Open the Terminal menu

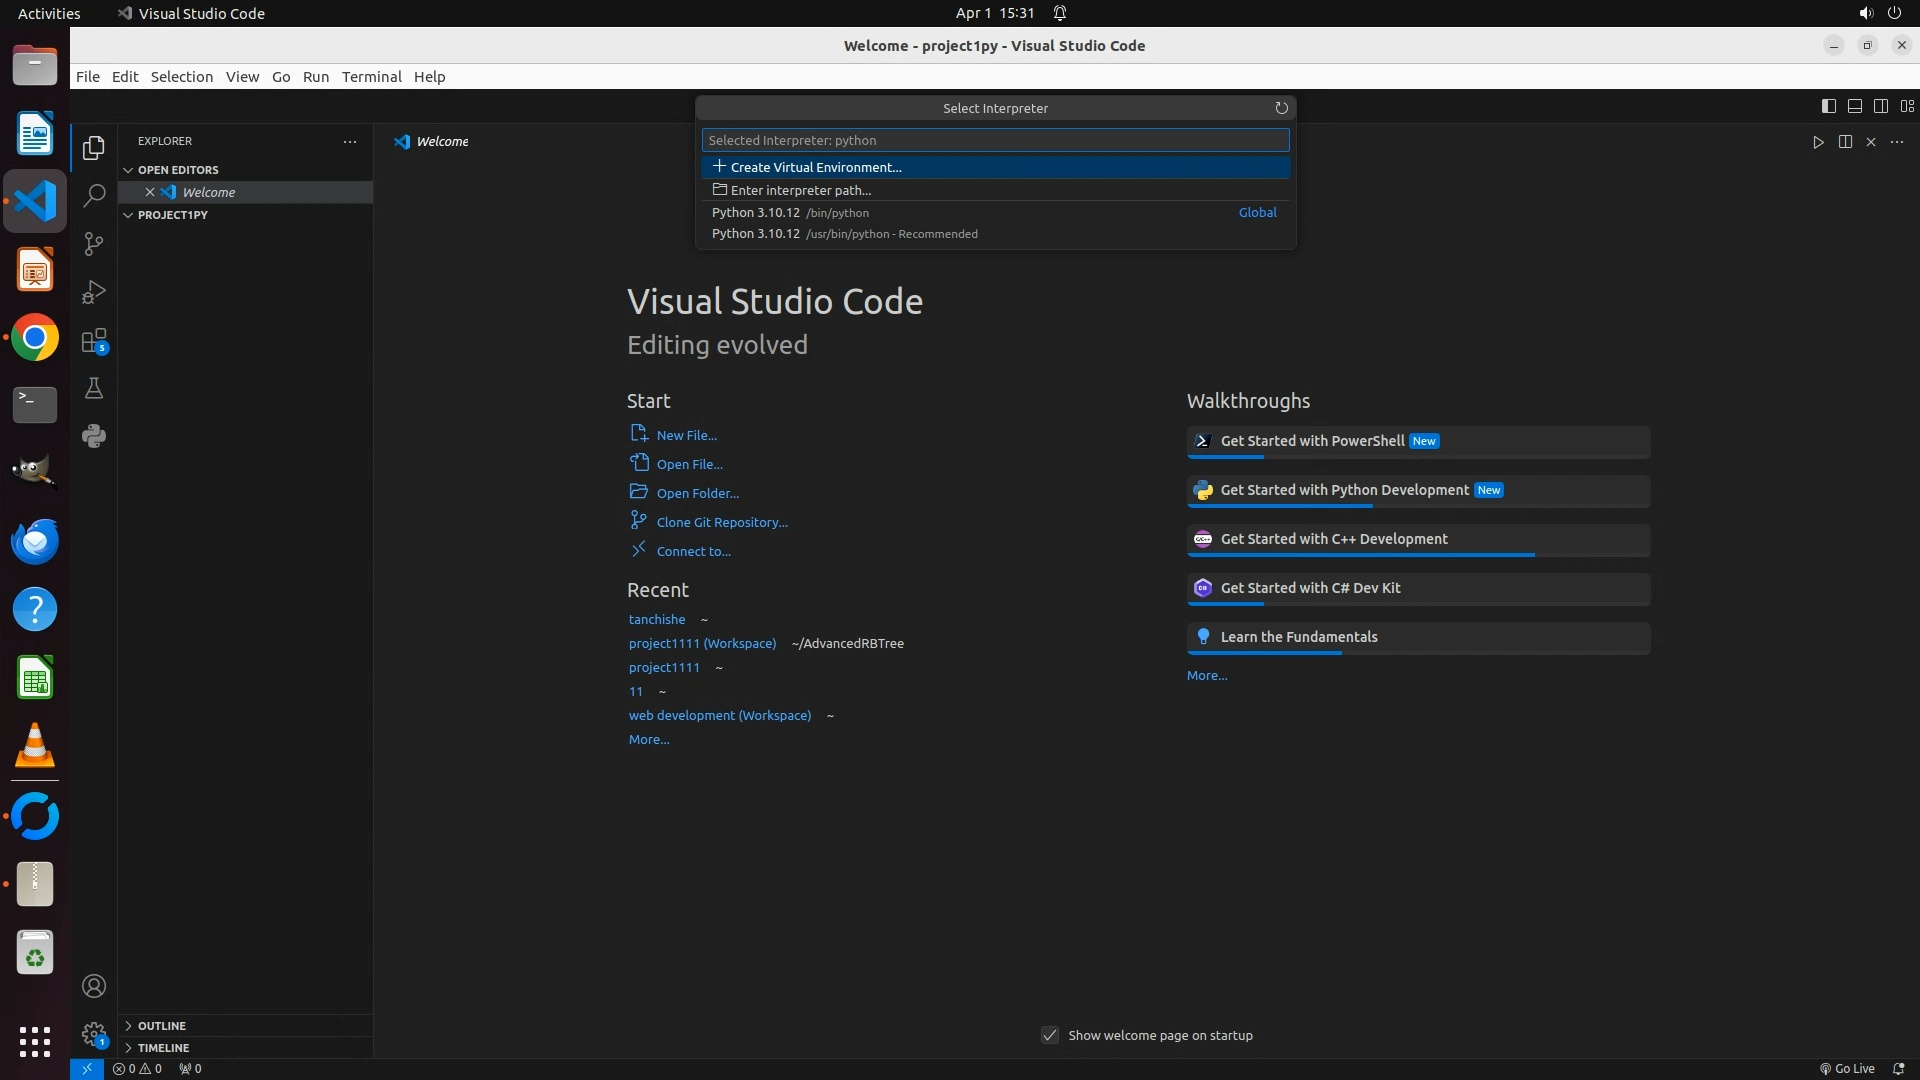[371, 77]
